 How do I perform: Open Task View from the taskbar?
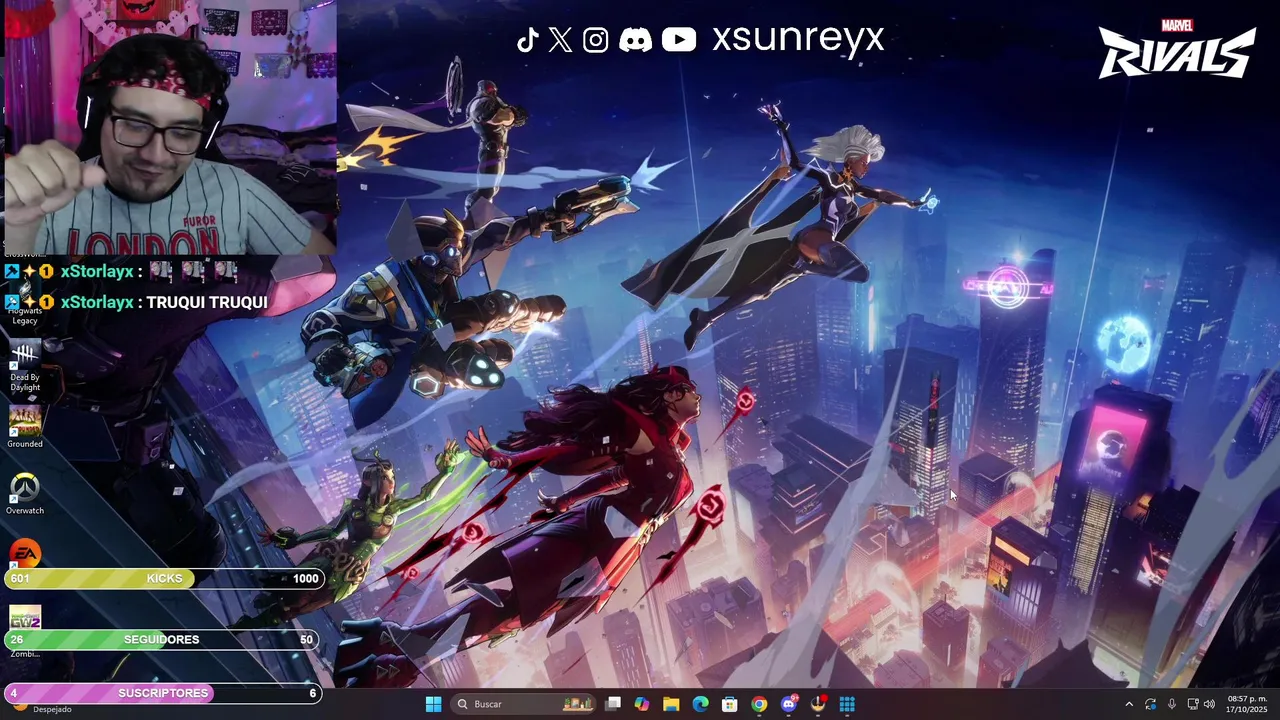[613, 704]
